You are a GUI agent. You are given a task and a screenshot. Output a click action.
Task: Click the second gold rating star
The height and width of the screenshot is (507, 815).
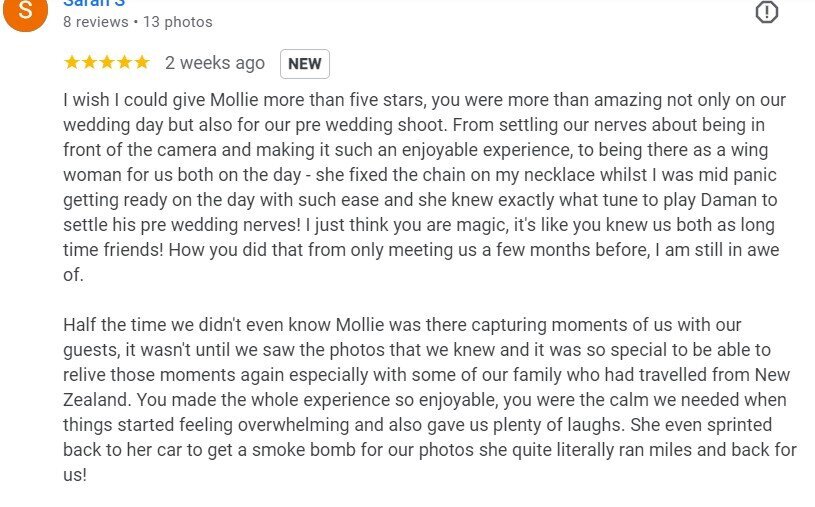[x=89, y=62]
